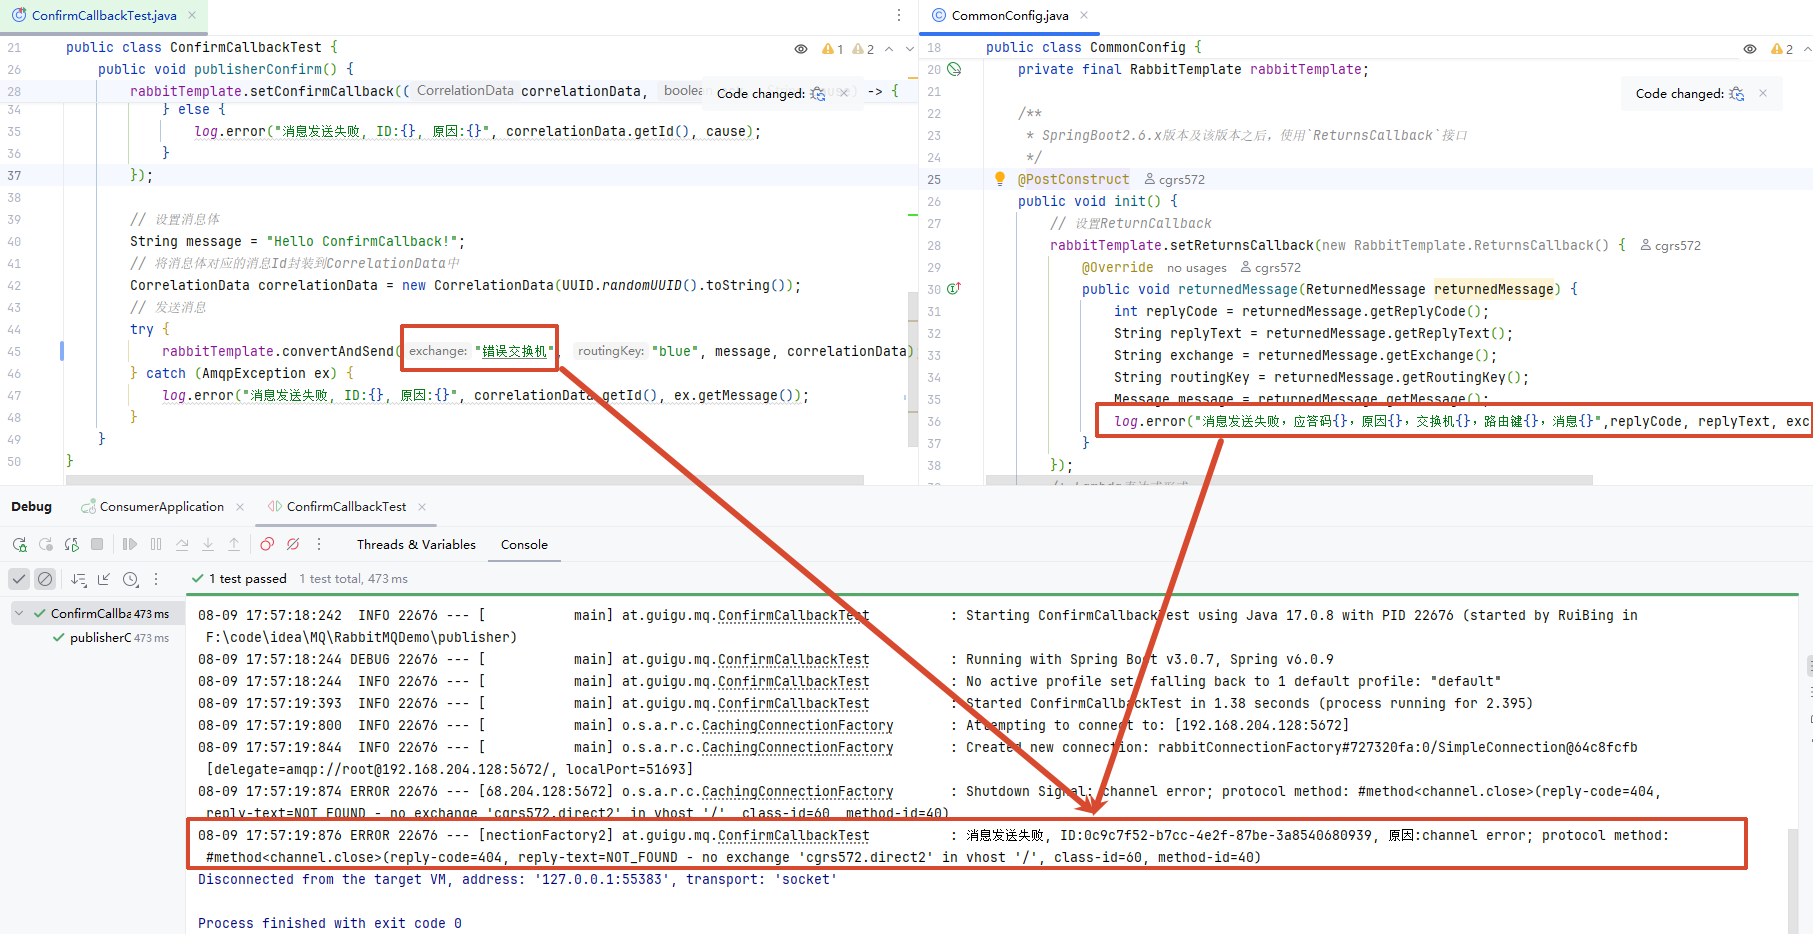Toggle auto-test rerun icon in Debug toolbar
Screen dimensions: 1813x934
71,545
